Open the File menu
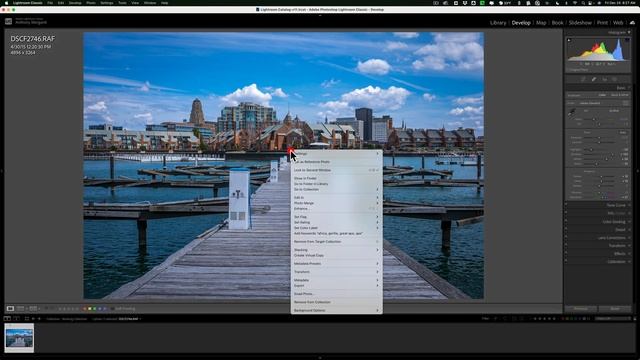The height and width of the screenshot is (360, 640). (x=50, y=3)
